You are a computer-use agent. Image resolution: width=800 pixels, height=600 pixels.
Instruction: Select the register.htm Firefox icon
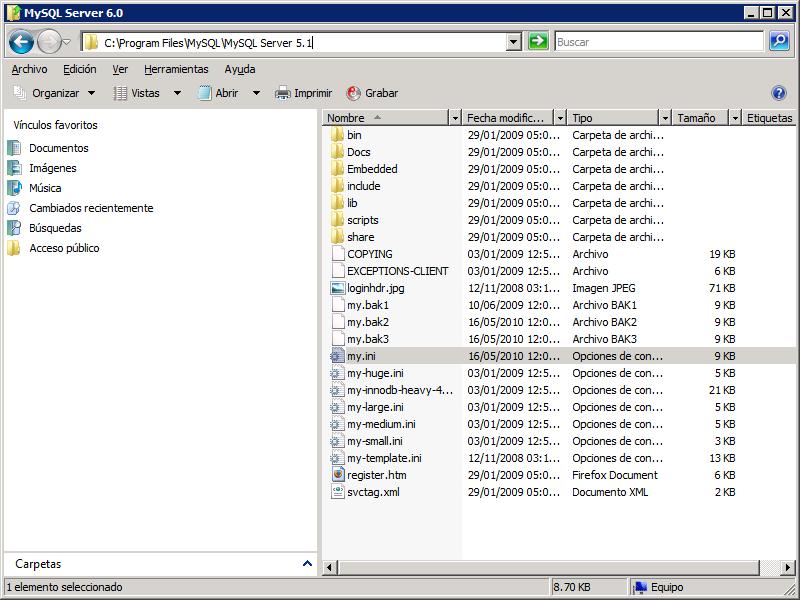point(338,474)
